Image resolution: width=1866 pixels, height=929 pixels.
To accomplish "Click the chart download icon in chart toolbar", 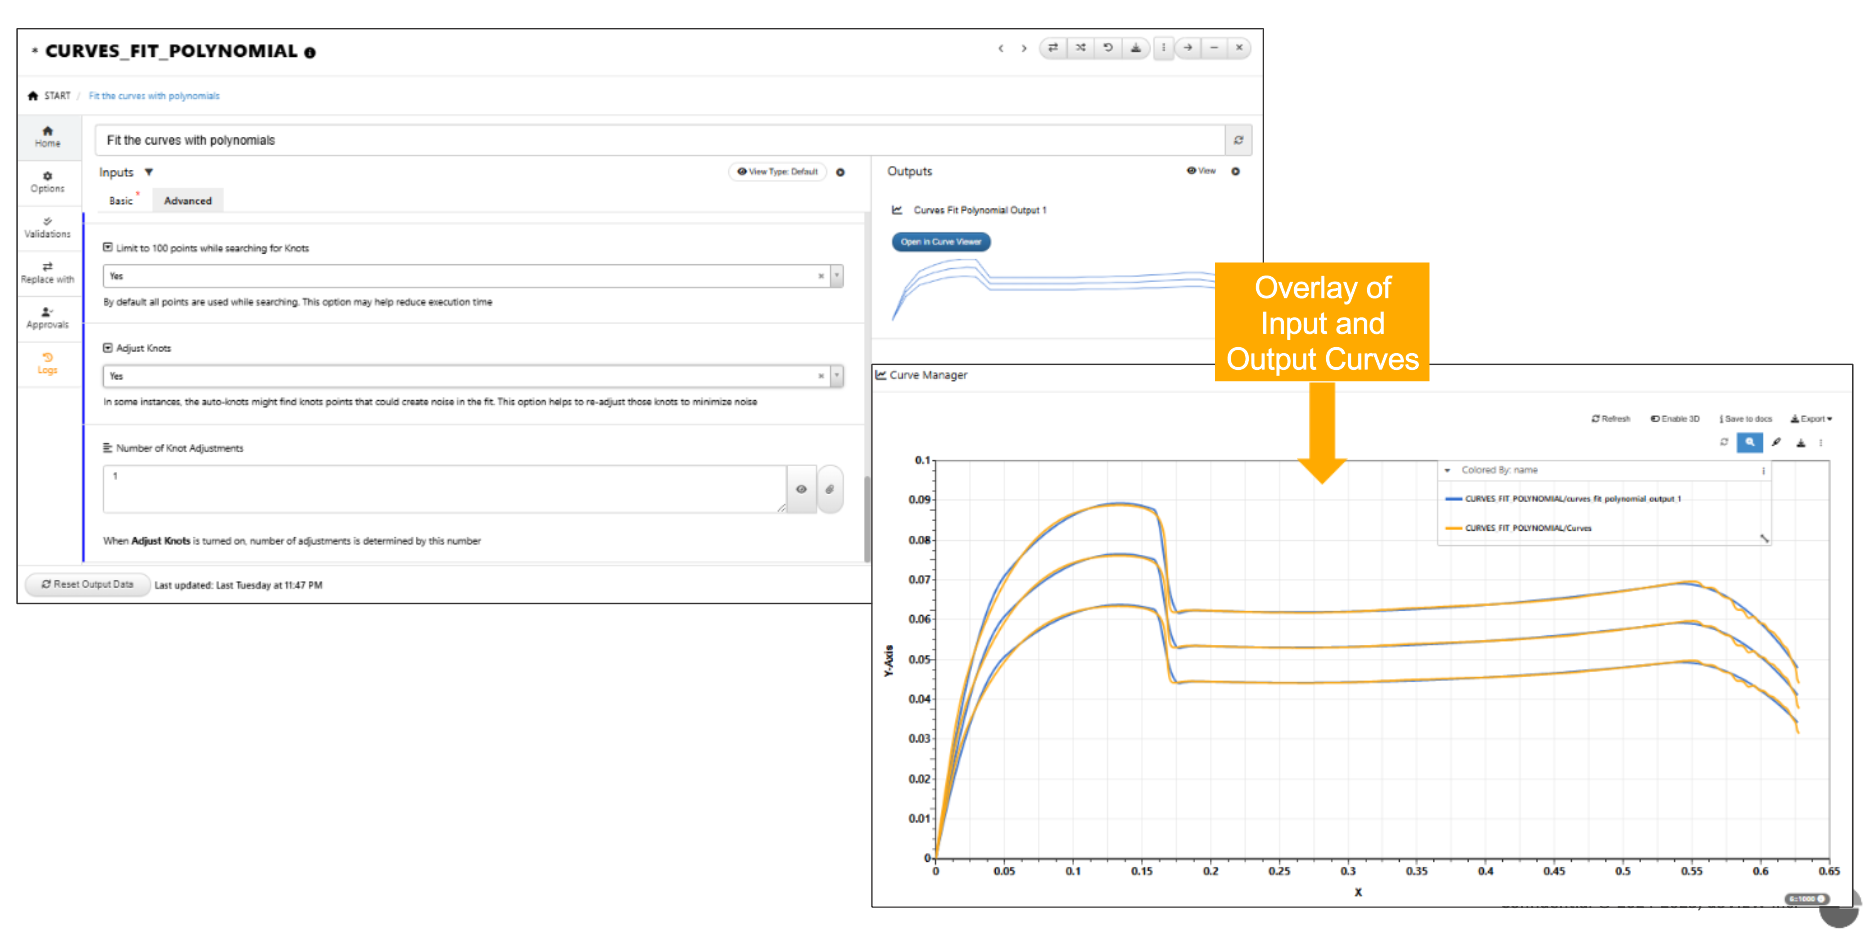I will click(x=1801, y=442).
